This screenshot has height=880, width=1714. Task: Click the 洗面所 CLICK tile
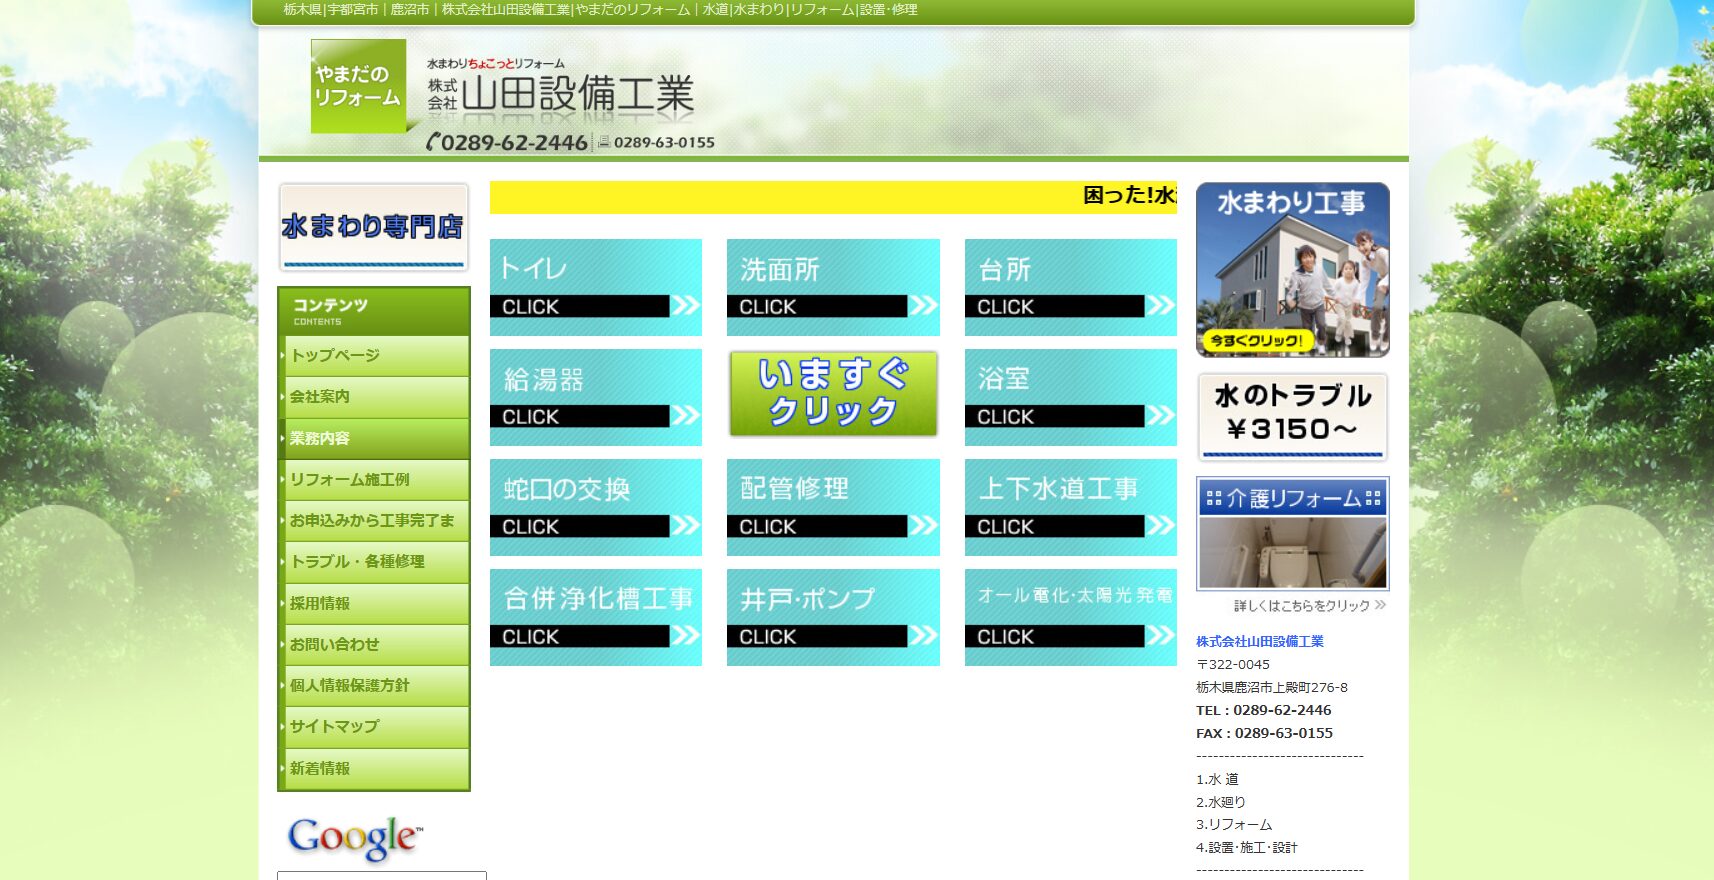pos(833,287)
